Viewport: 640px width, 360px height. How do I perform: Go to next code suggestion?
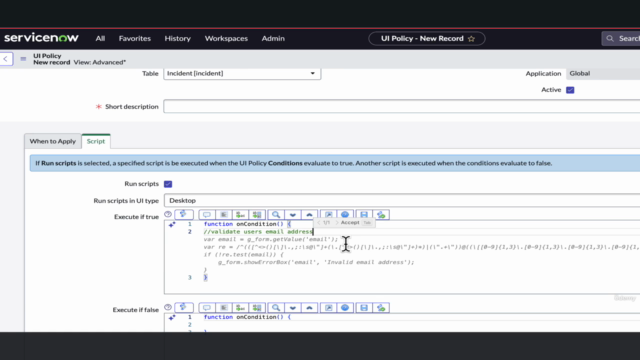click(x=337, y=223)
